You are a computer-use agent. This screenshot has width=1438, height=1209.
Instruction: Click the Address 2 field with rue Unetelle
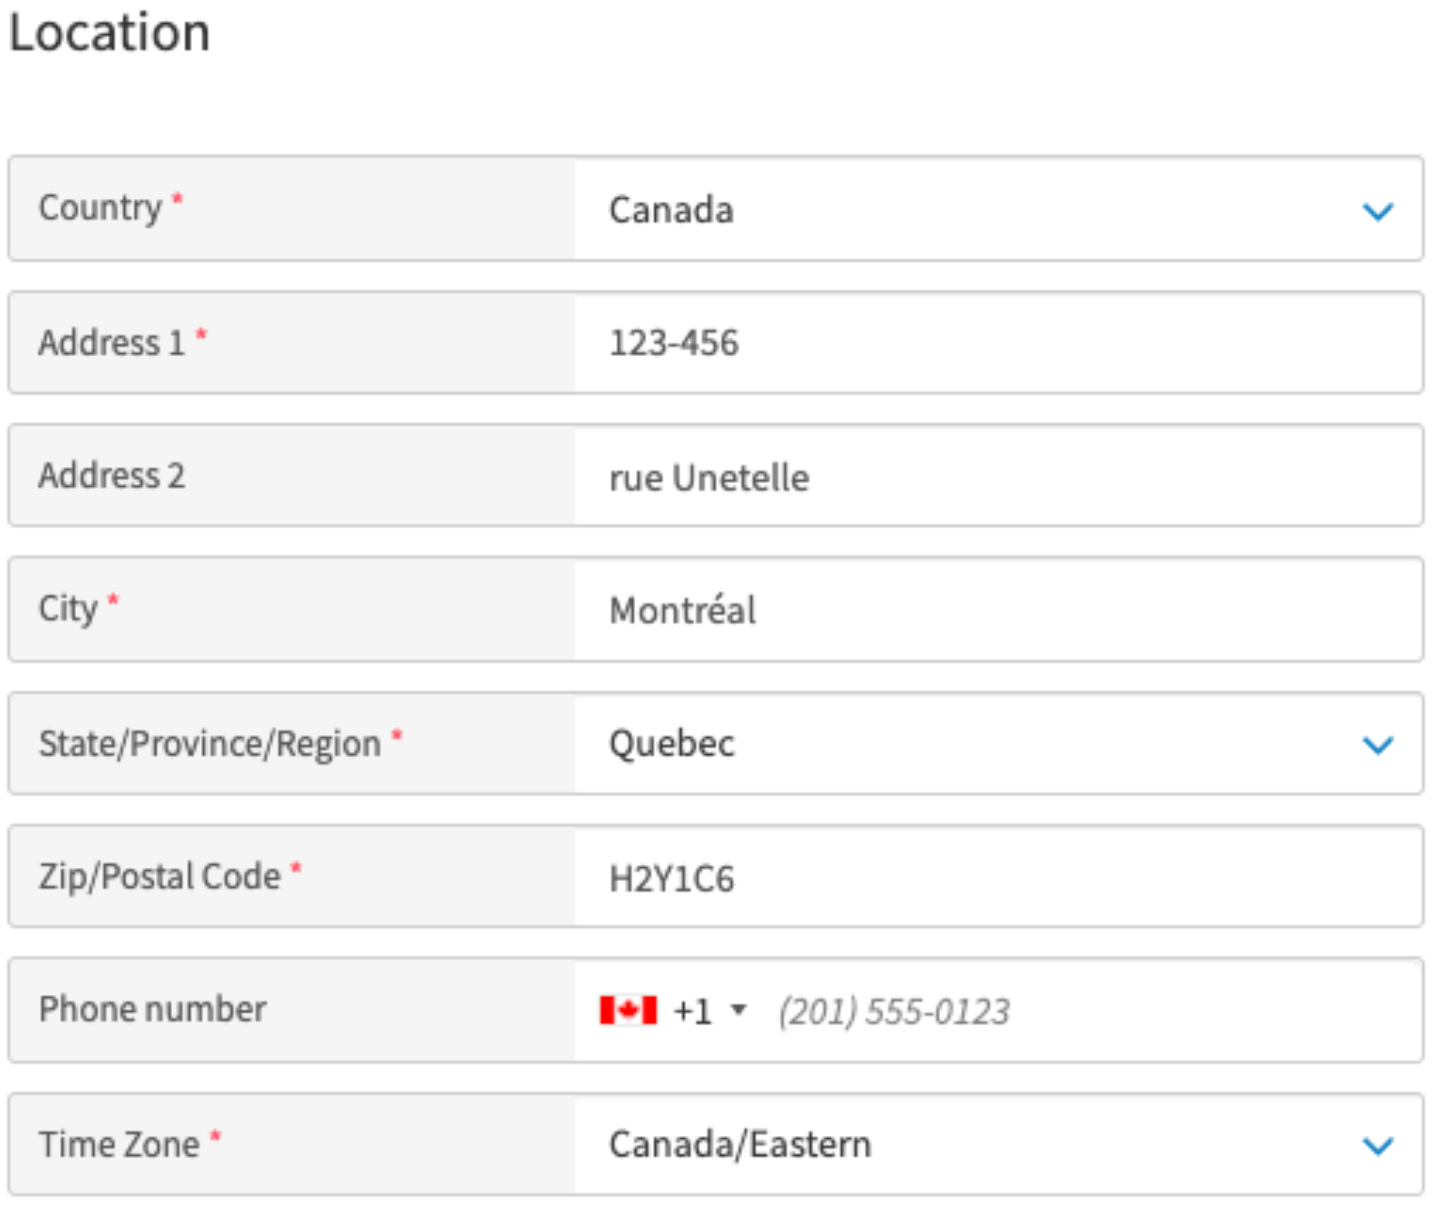[998, 477]
